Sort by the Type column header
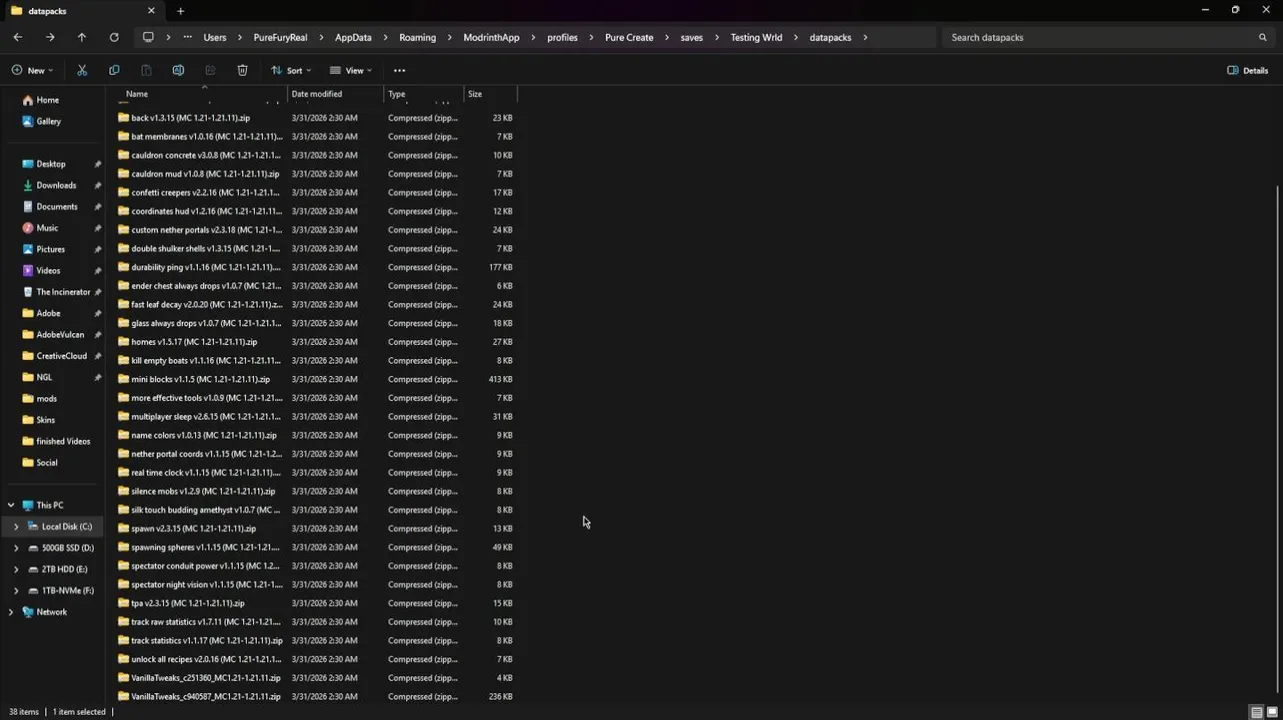Image resolution: width=1283 pixels, height=720 pixels. [424, 94]
